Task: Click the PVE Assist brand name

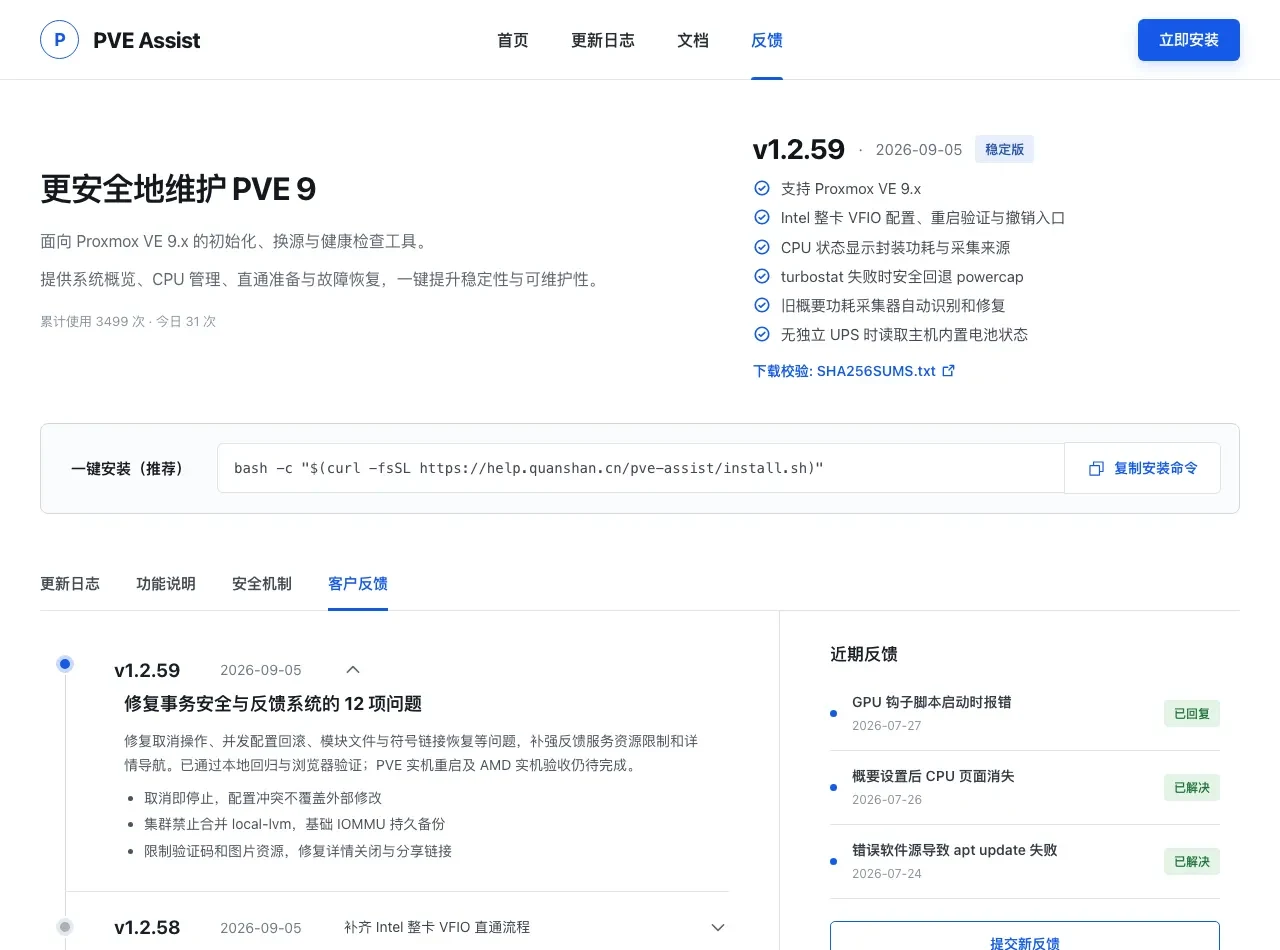Action: [147, 40]
